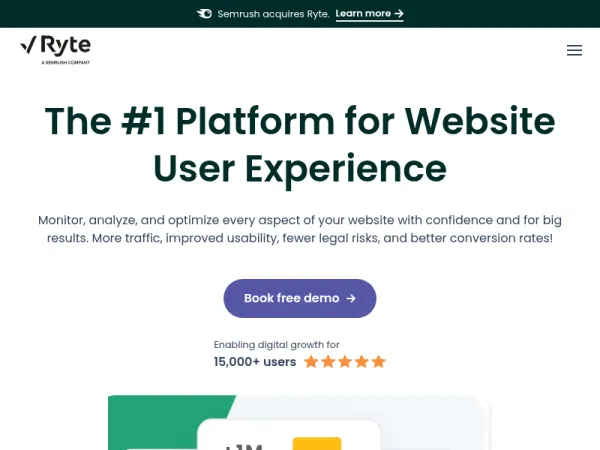Click the '15,000+ users' text

(x=255, y=362)
